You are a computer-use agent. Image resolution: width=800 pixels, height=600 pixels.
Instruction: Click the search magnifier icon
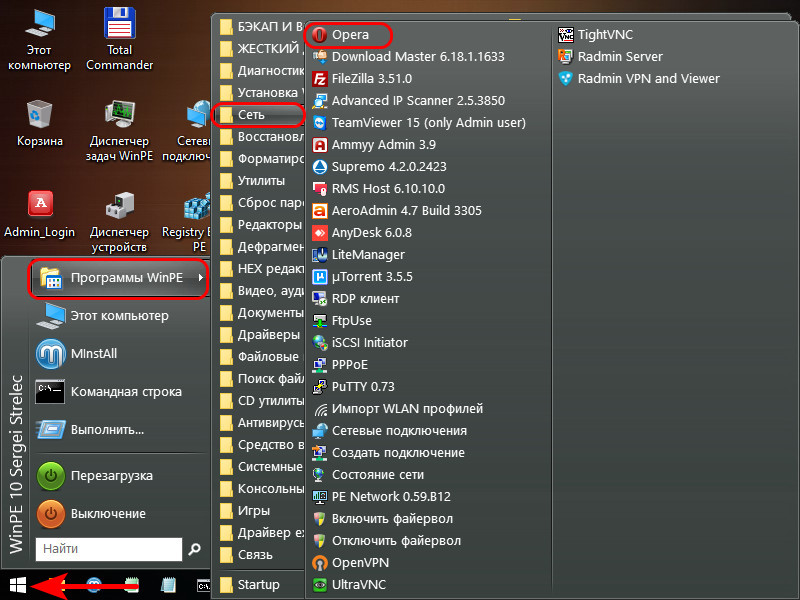pos(194,549)
